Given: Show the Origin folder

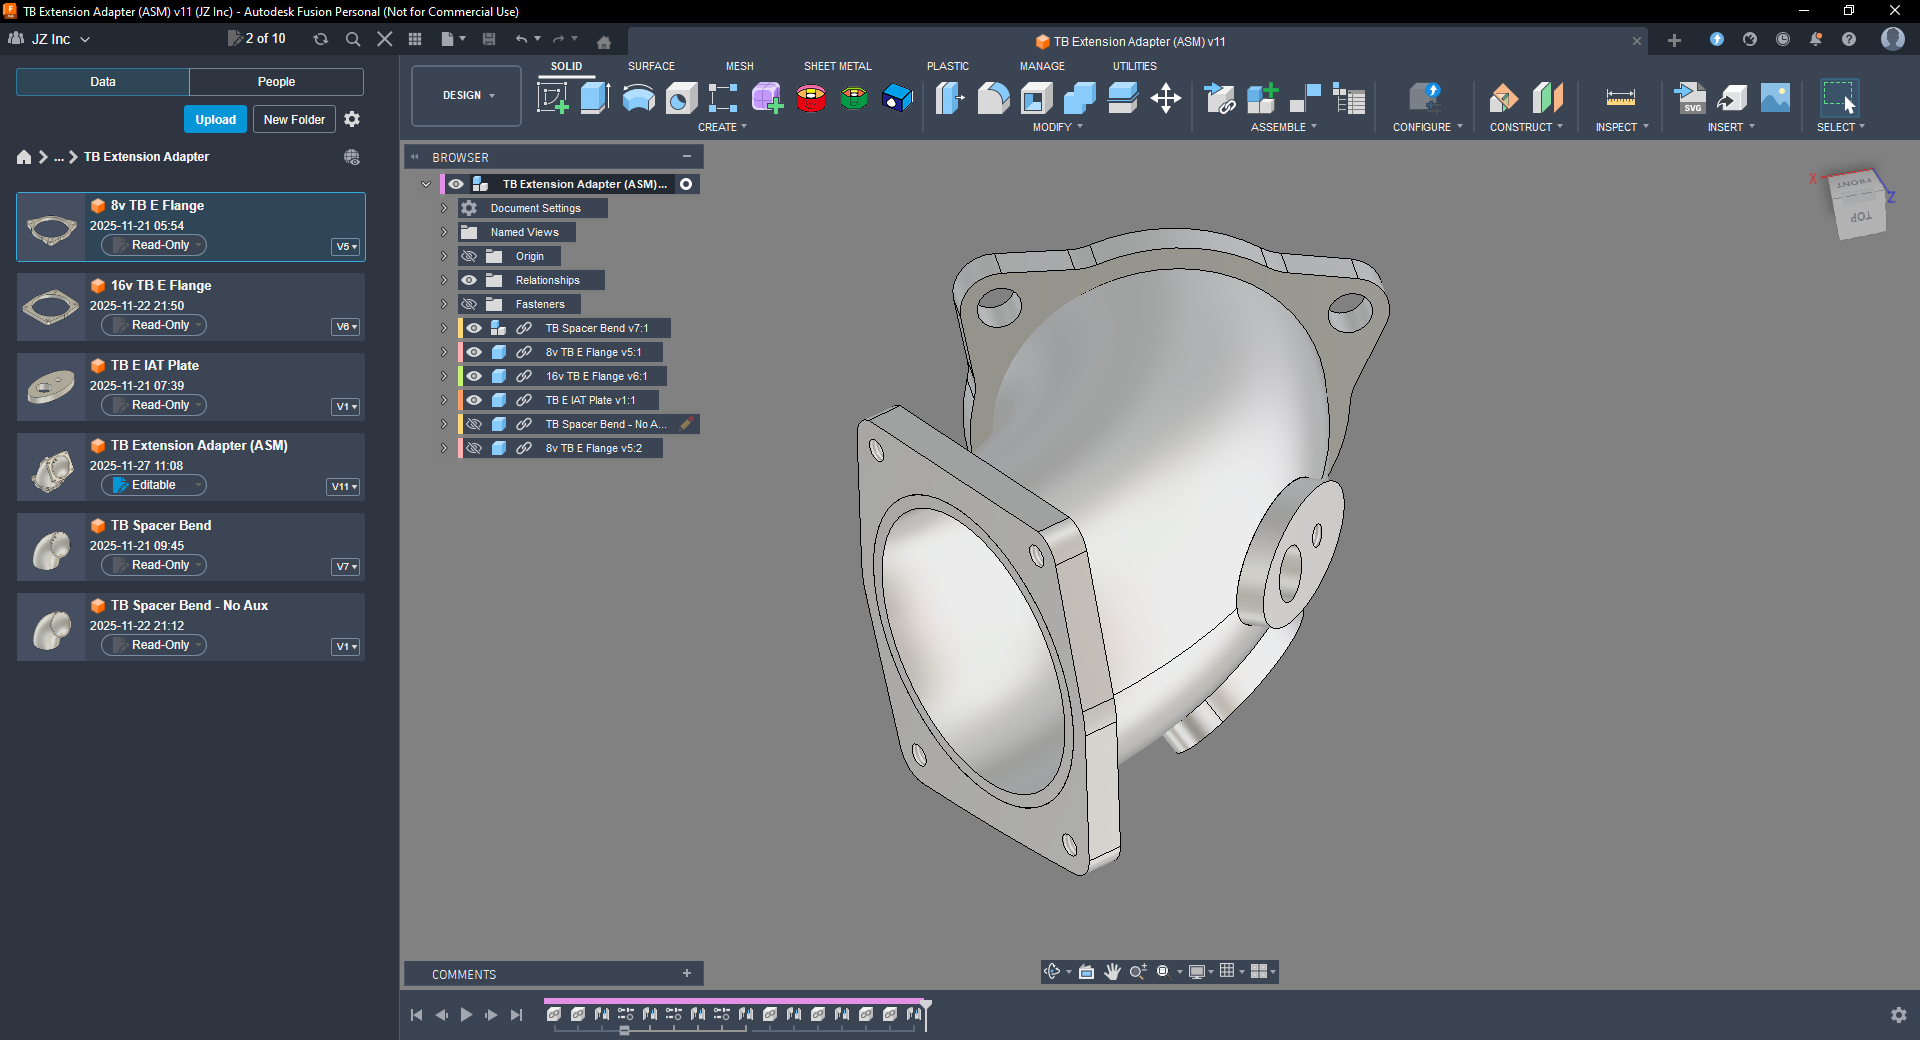Looking at the screenshot, I should pyautogui.click(x=469, y=256).
